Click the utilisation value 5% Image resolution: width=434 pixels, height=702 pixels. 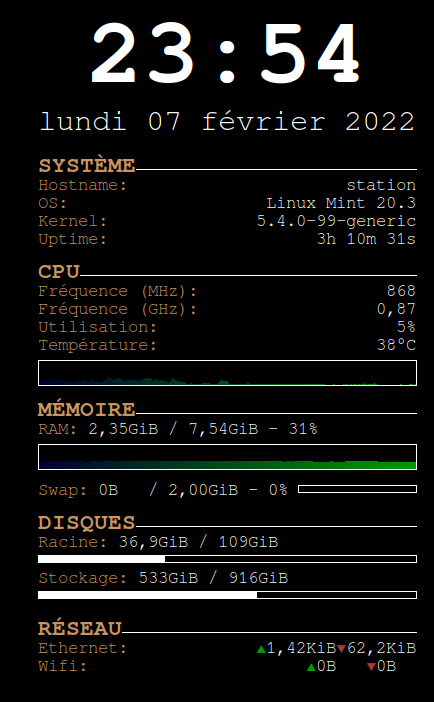tap(406, 327)
